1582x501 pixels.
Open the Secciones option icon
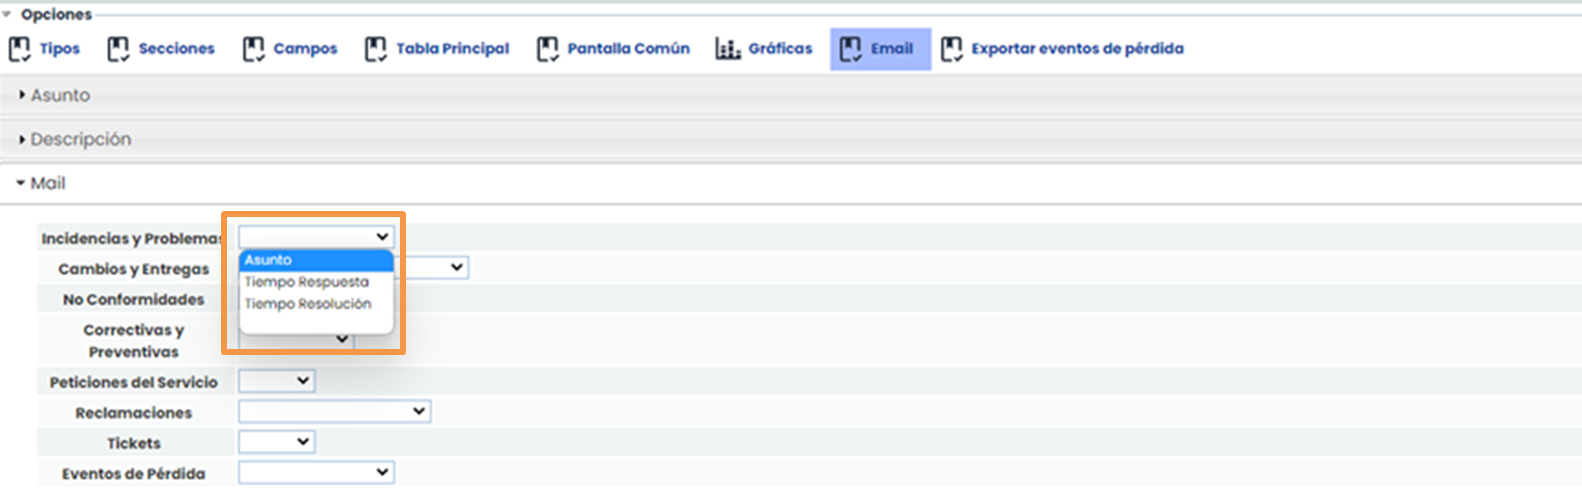(118, 49)
